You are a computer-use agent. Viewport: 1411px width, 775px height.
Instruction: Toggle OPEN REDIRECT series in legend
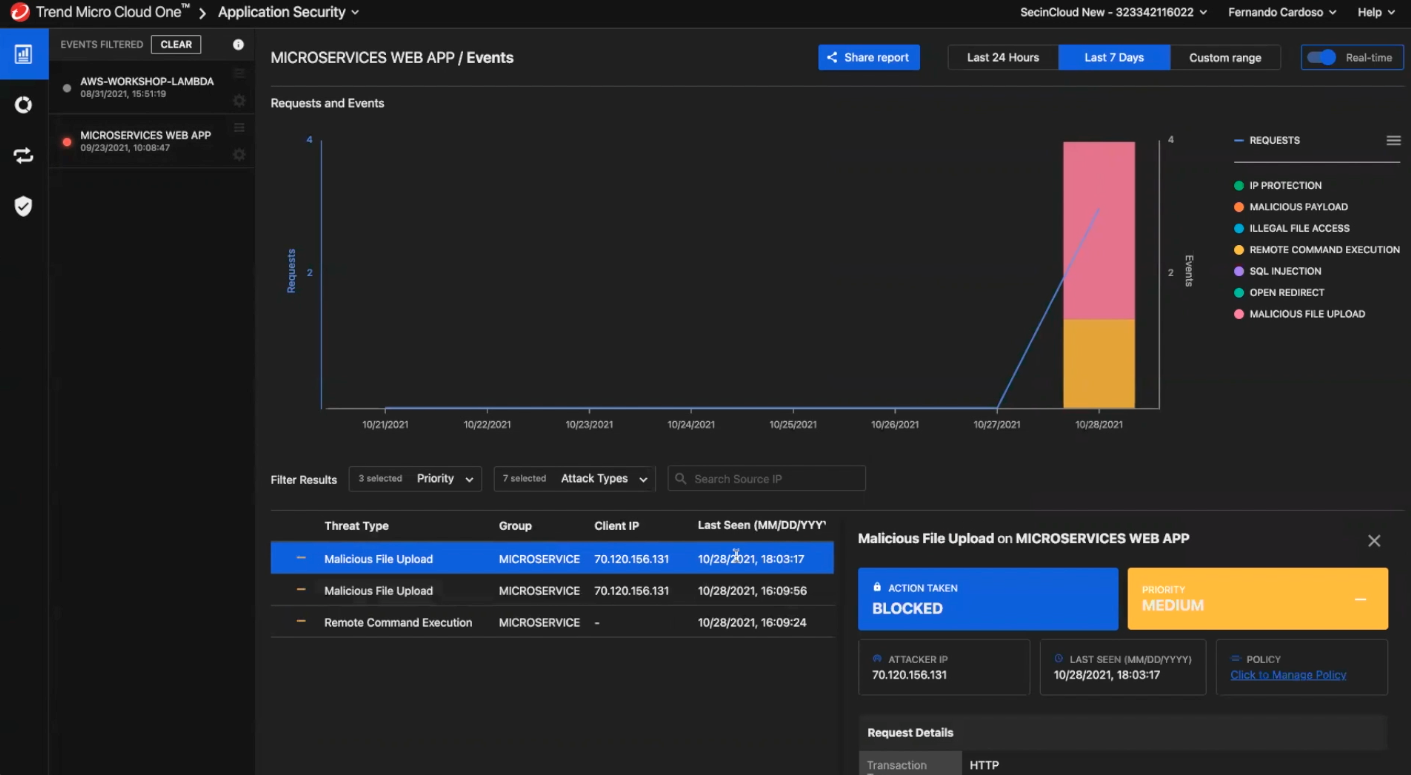[1279, 293]
